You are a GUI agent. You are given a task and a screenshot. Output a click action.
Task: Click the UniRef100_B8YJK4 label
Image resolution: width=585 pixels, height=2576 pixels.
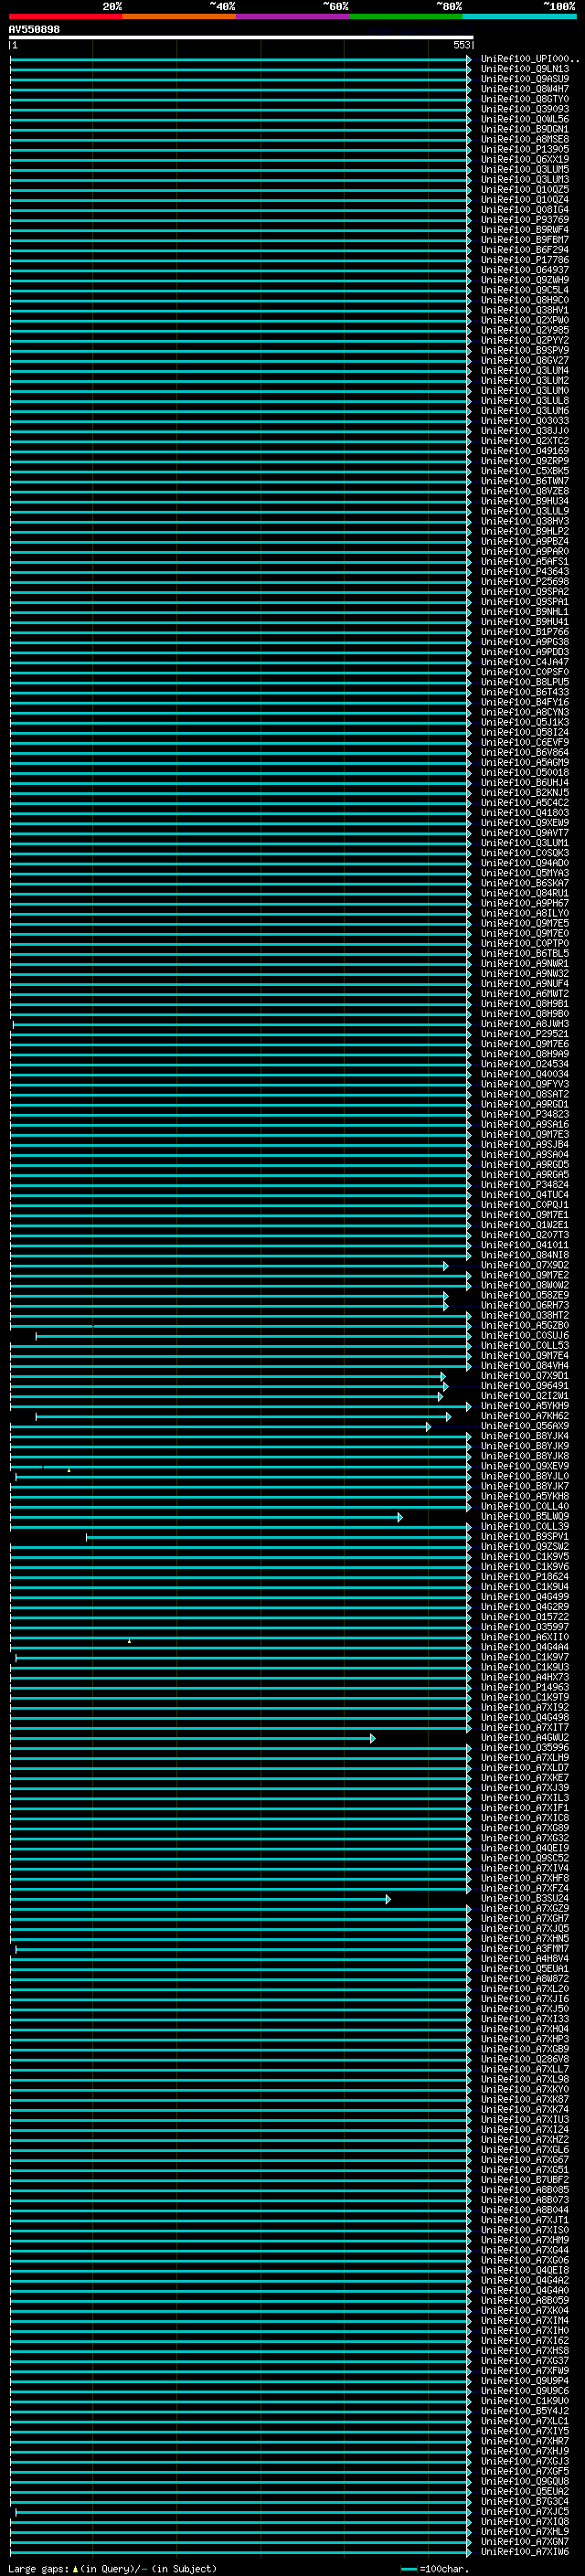524,1436
